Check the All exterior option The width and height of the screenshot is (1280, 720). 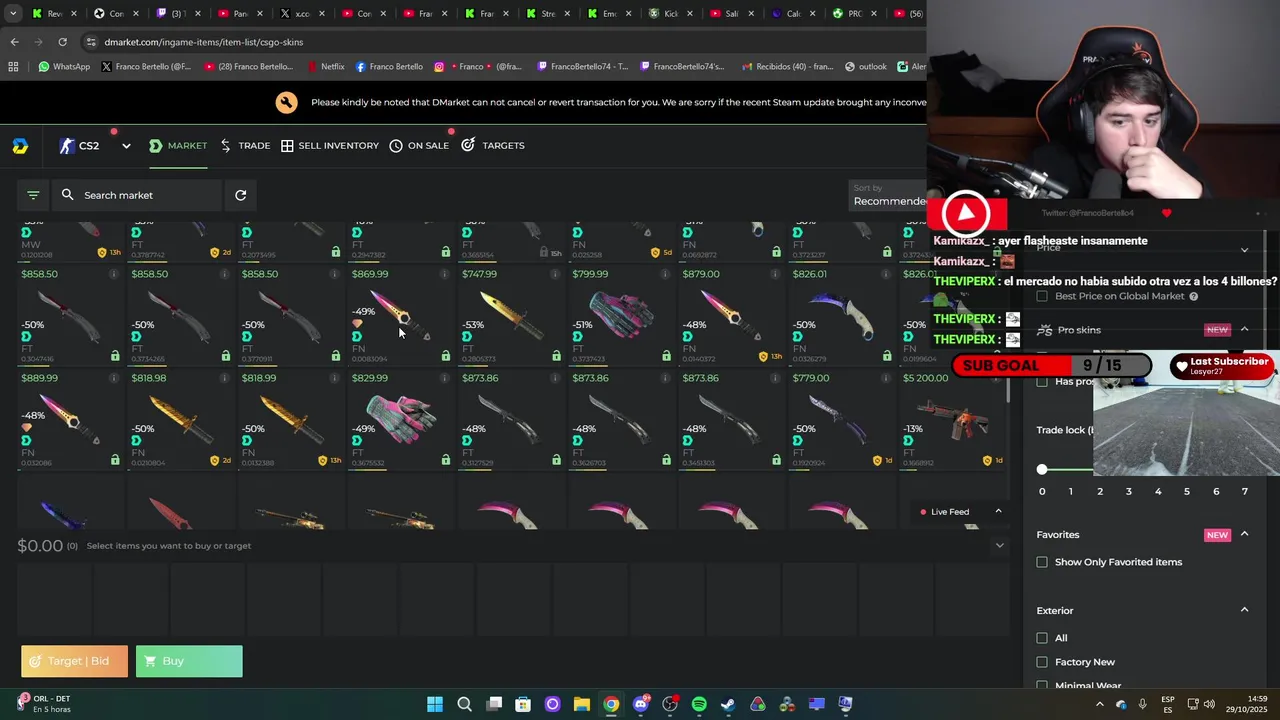(x=1042, y=638)
